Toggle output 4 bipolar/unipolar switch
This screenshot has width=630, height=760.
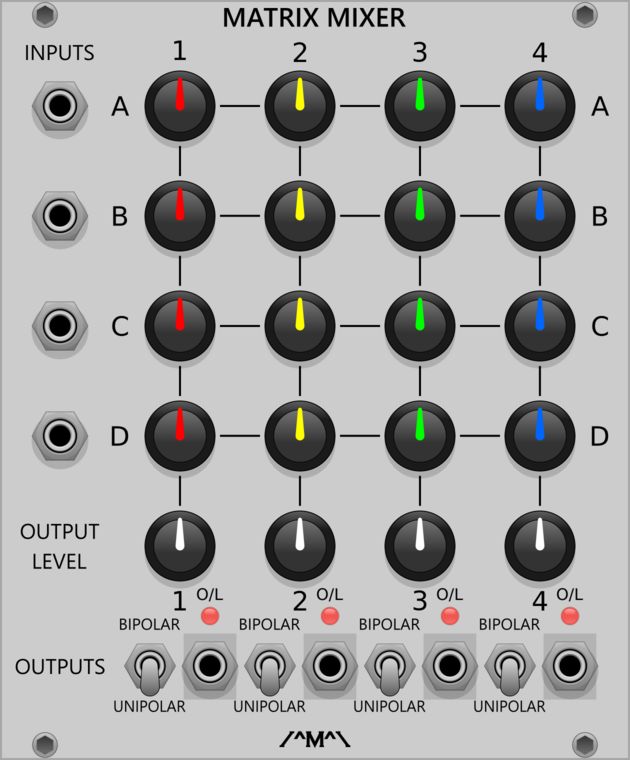510,669
